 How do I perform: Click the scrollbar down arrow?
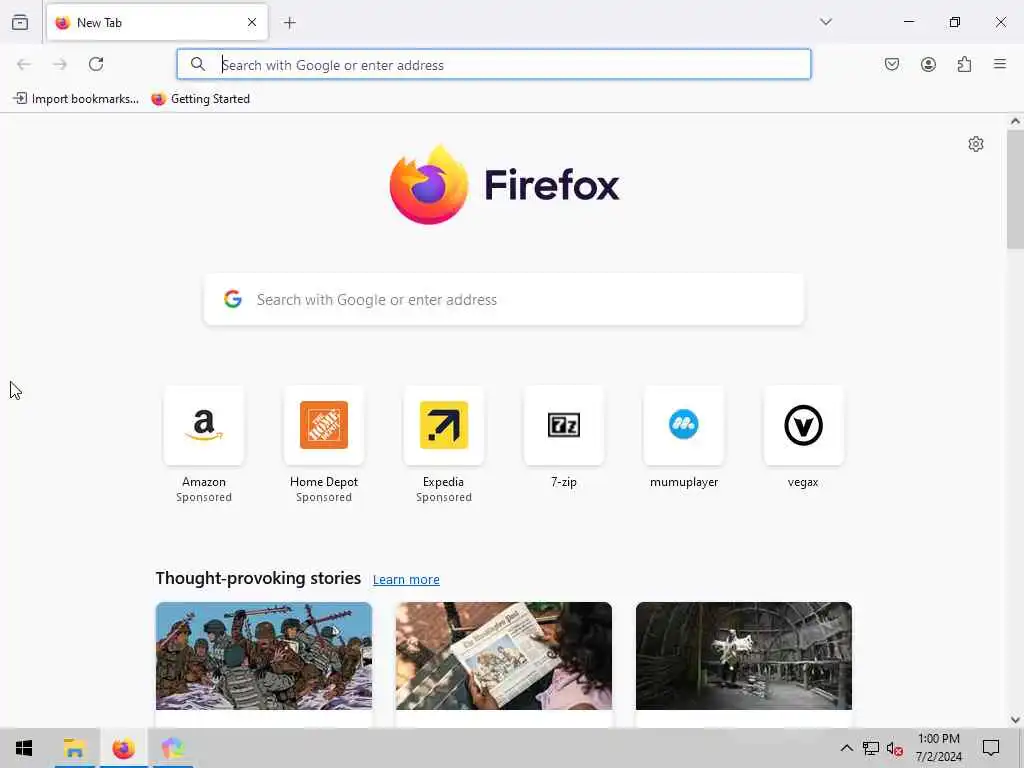click(1015, 719)
